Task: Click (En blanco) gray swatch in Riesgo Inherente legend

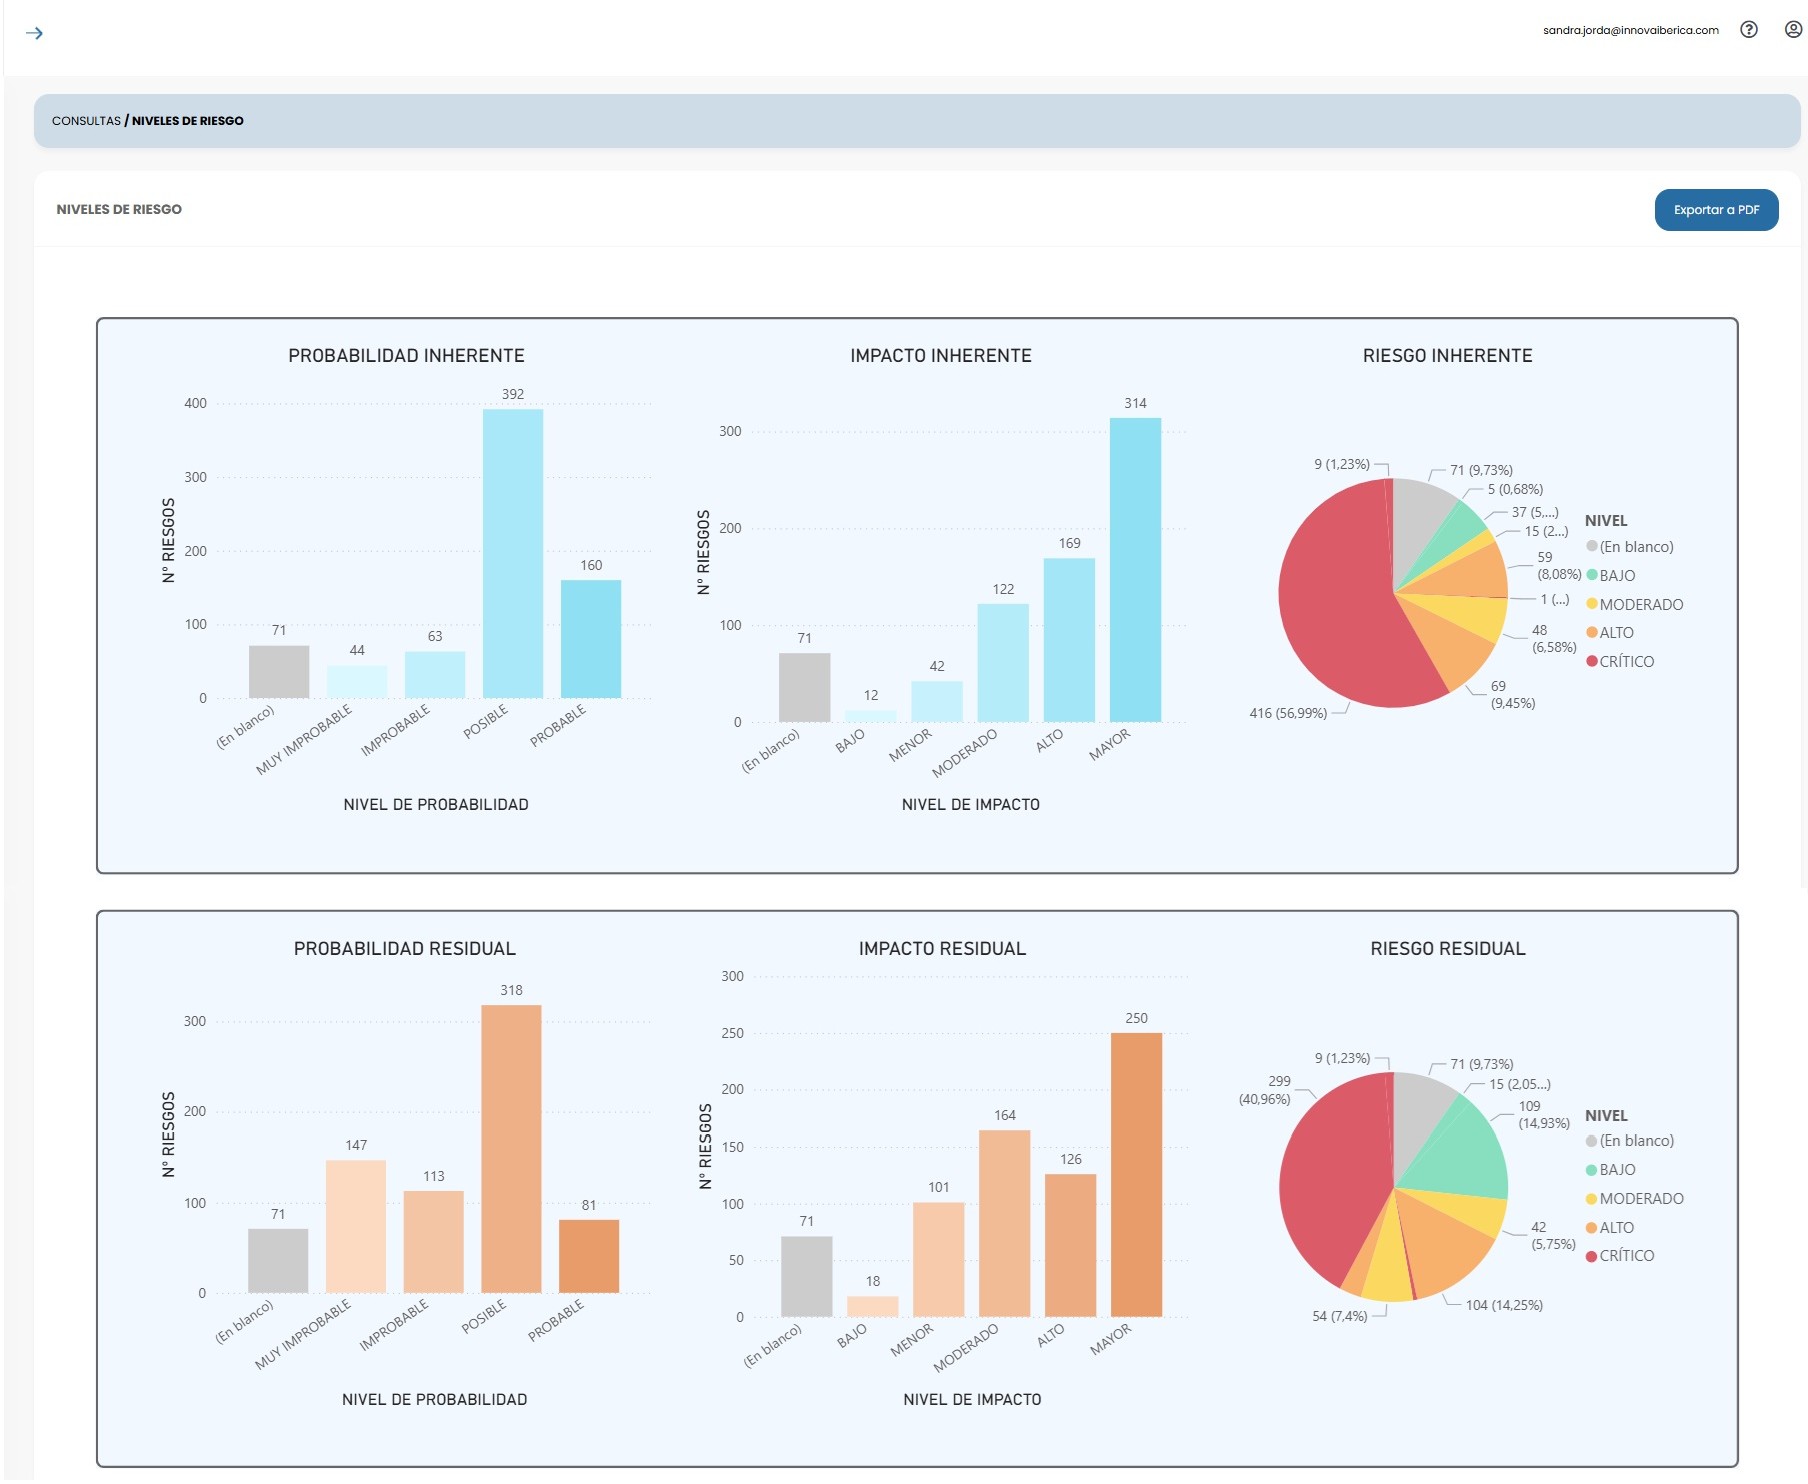Action: click(1591, 546)
